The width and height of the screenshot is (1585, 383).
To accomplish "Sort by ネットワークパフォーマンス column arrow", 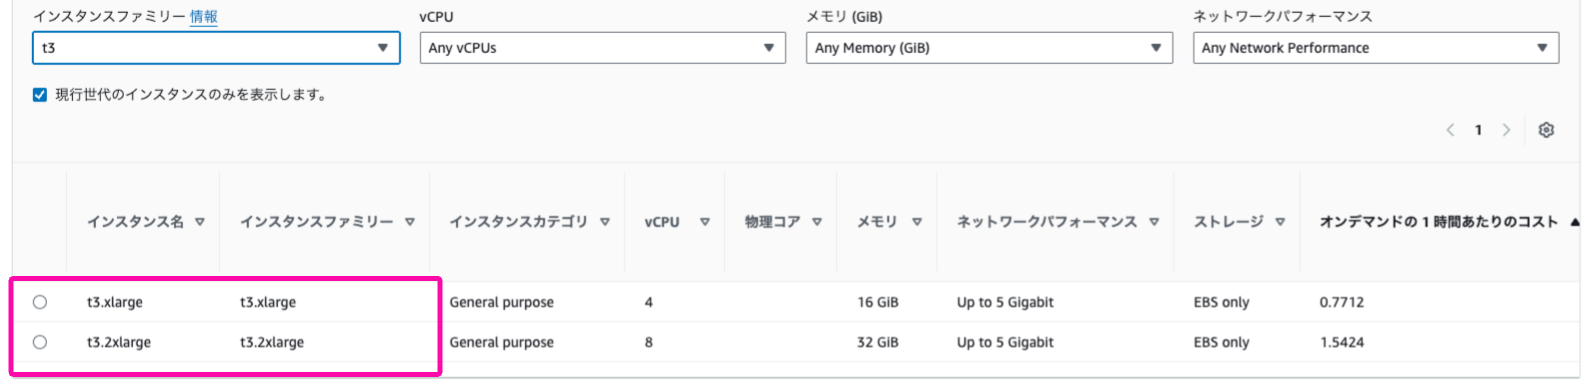I will [1154, 222].
